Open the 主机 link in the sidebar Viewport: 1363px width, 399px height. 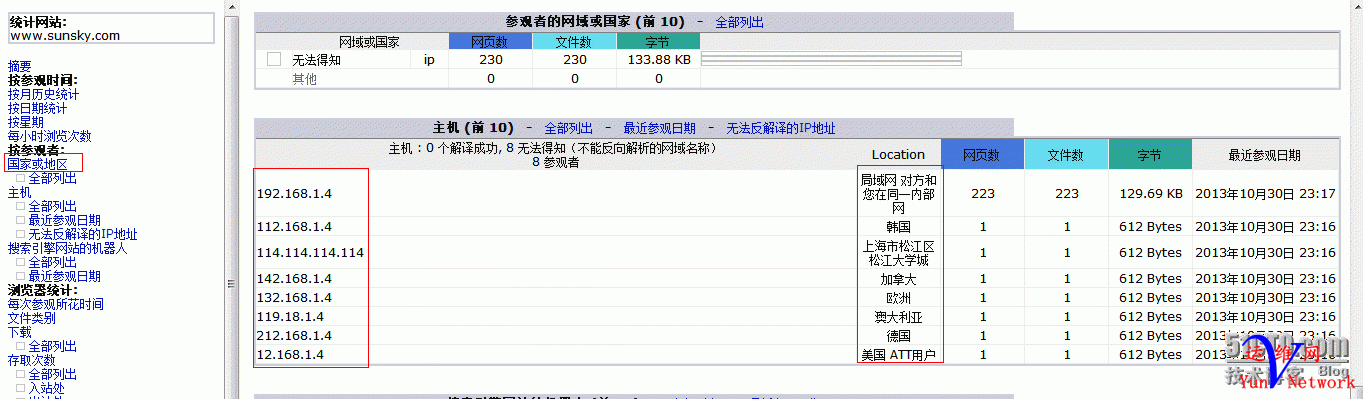[20, 192]
